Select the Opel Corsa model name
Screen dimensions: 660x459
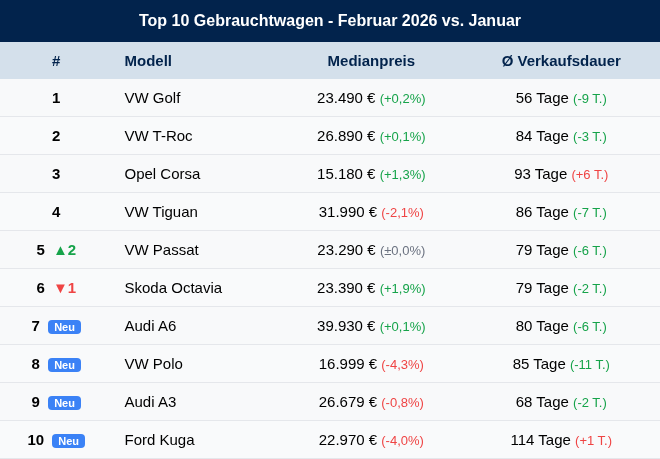click(x=162, y=174)
